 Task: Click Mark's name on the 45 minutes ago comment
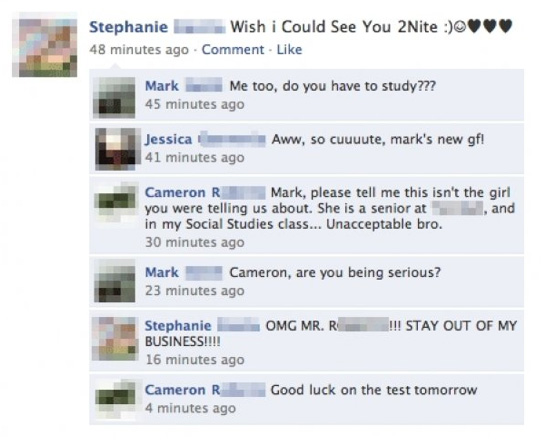(x=162, y=86)
